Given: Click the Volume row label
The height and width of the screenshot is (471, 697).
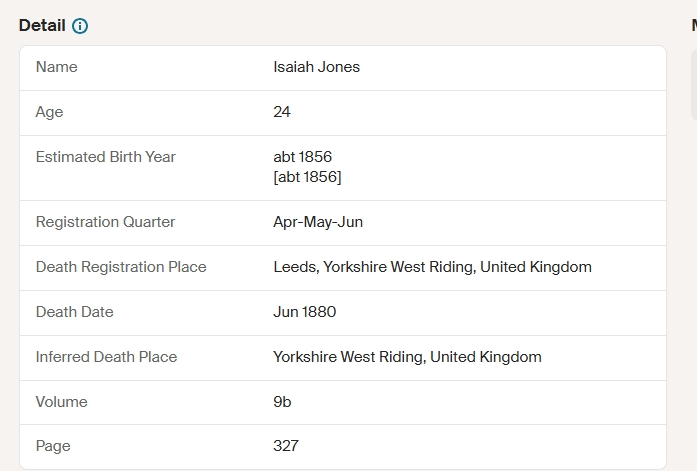Looking at the screenshot, I should [62, 402].
